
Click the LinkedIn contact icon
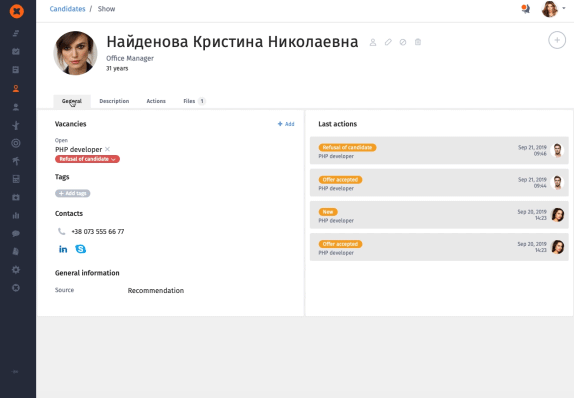(x=63, y=249)
